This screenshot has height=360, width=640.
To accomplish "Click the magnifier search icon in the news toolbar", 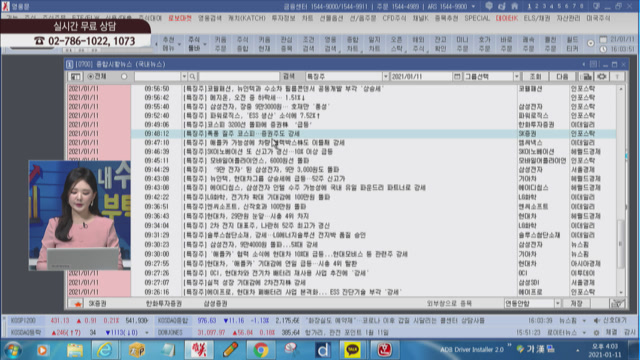I will point(192,76).
